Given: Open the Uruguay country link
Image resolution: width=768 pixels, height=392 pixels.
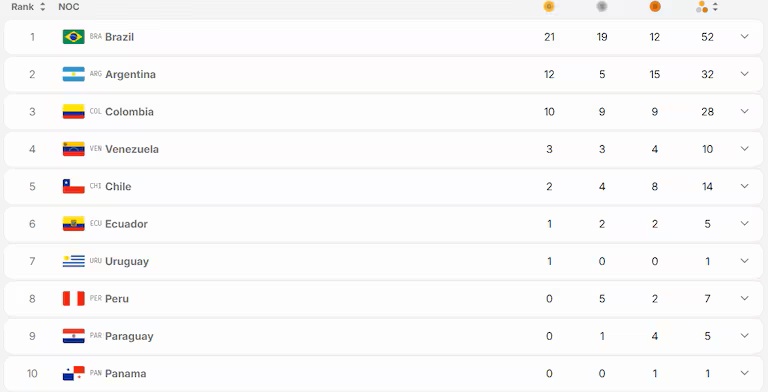Looking at the screenshot, I should point(127,261).
